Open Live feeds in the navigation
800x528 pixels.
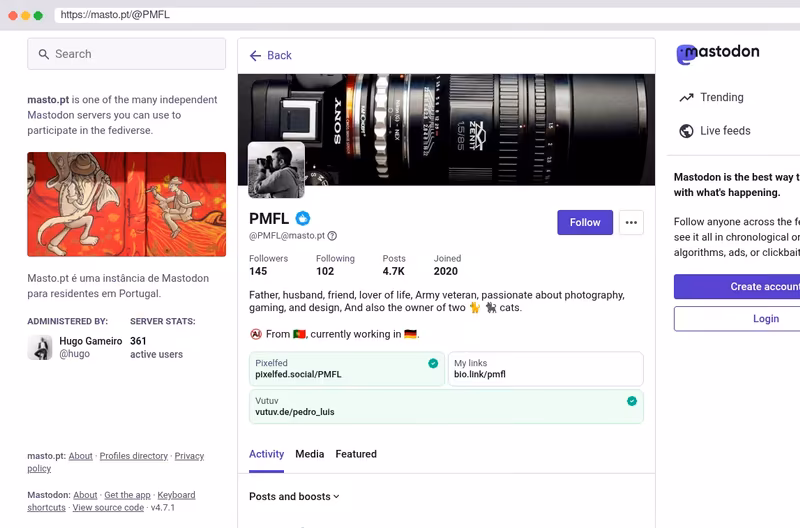click(x=715, y=131)
